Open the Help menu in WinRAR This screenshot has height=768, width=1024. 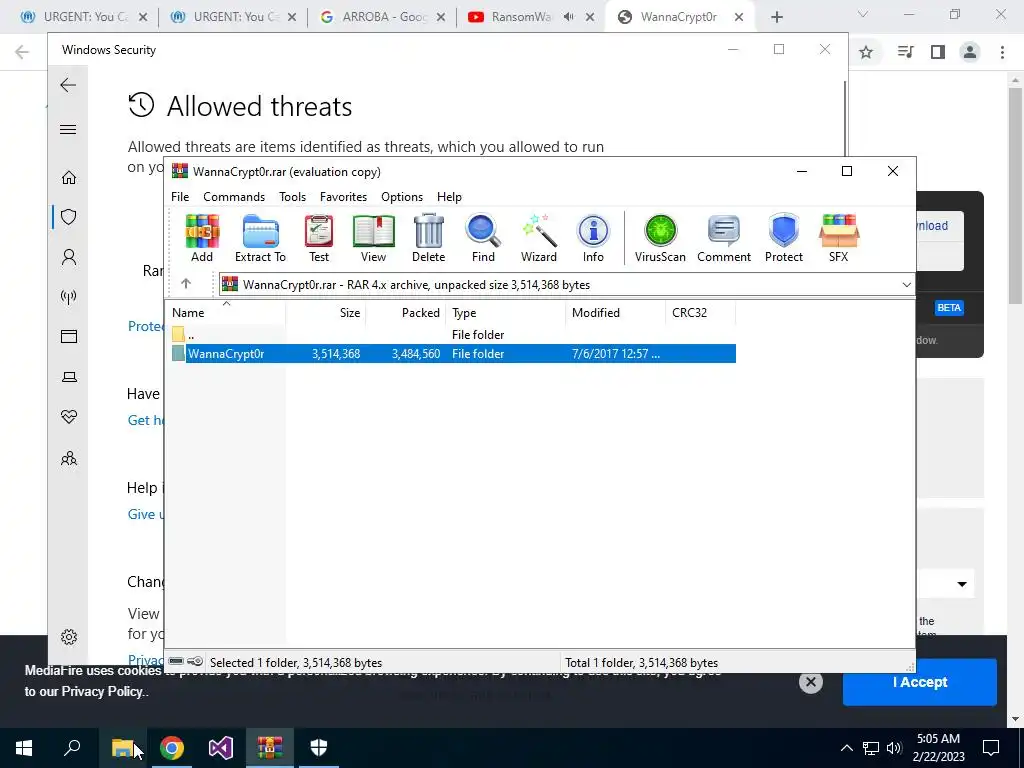[449, 197]
